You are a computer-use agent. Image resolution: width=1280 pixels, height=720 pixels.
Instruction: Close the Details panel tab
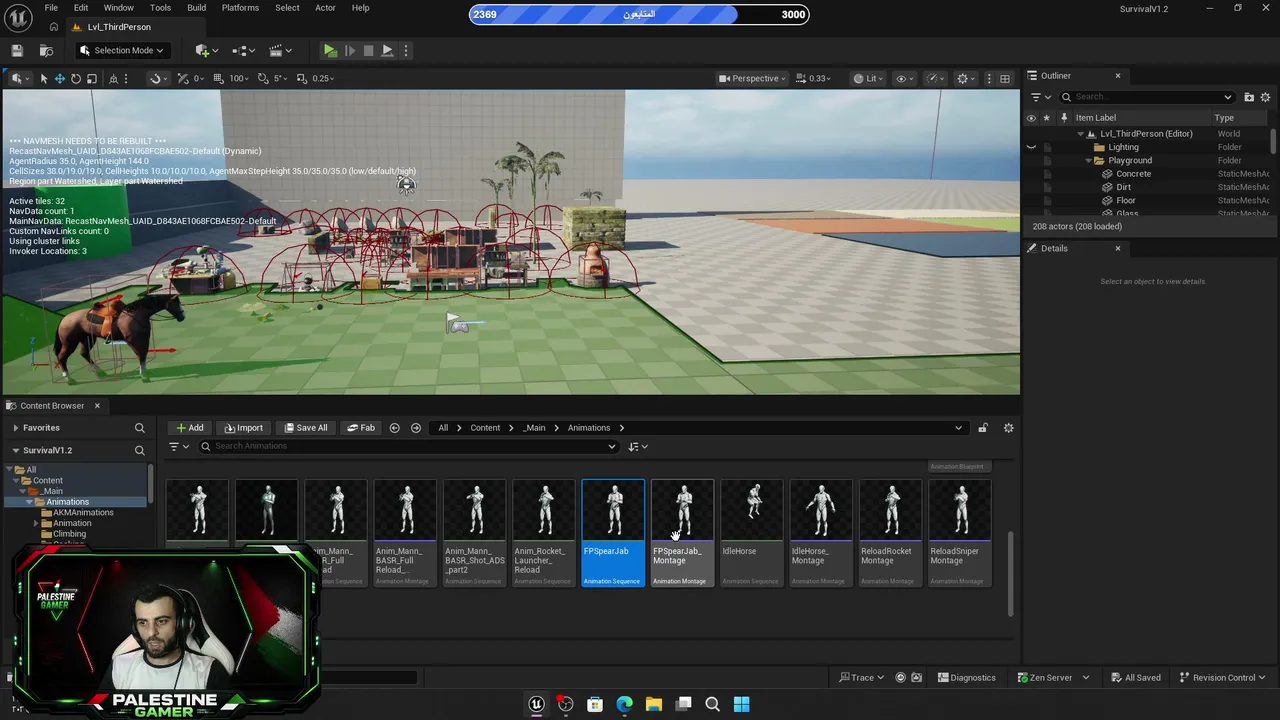click(x=1118, y=248)
